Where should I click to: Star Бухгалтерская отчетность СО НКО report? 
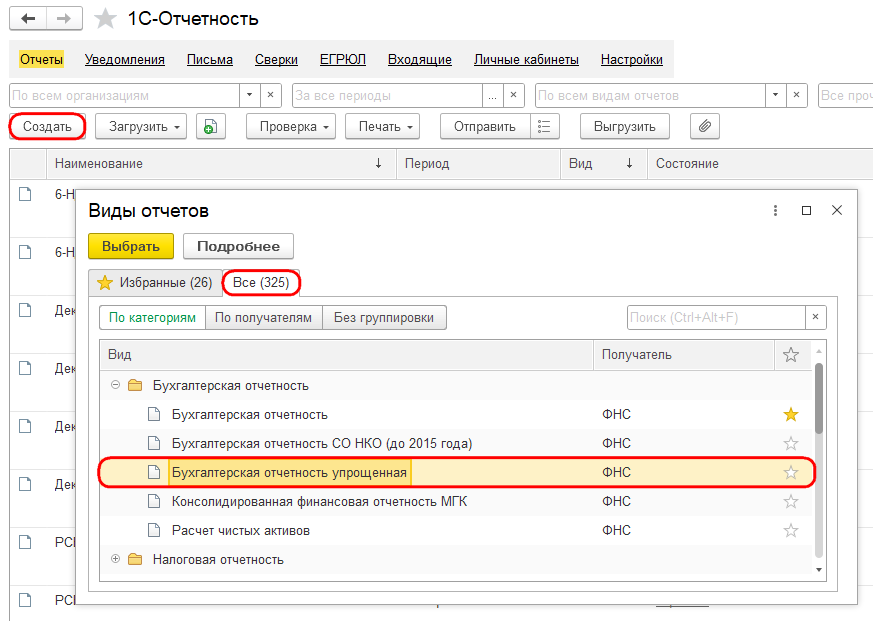pos(791,443)
